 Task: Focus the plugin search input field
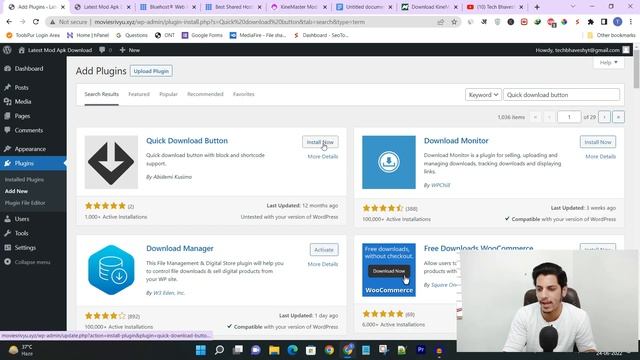pyautogui.click(x=561, y=95)
